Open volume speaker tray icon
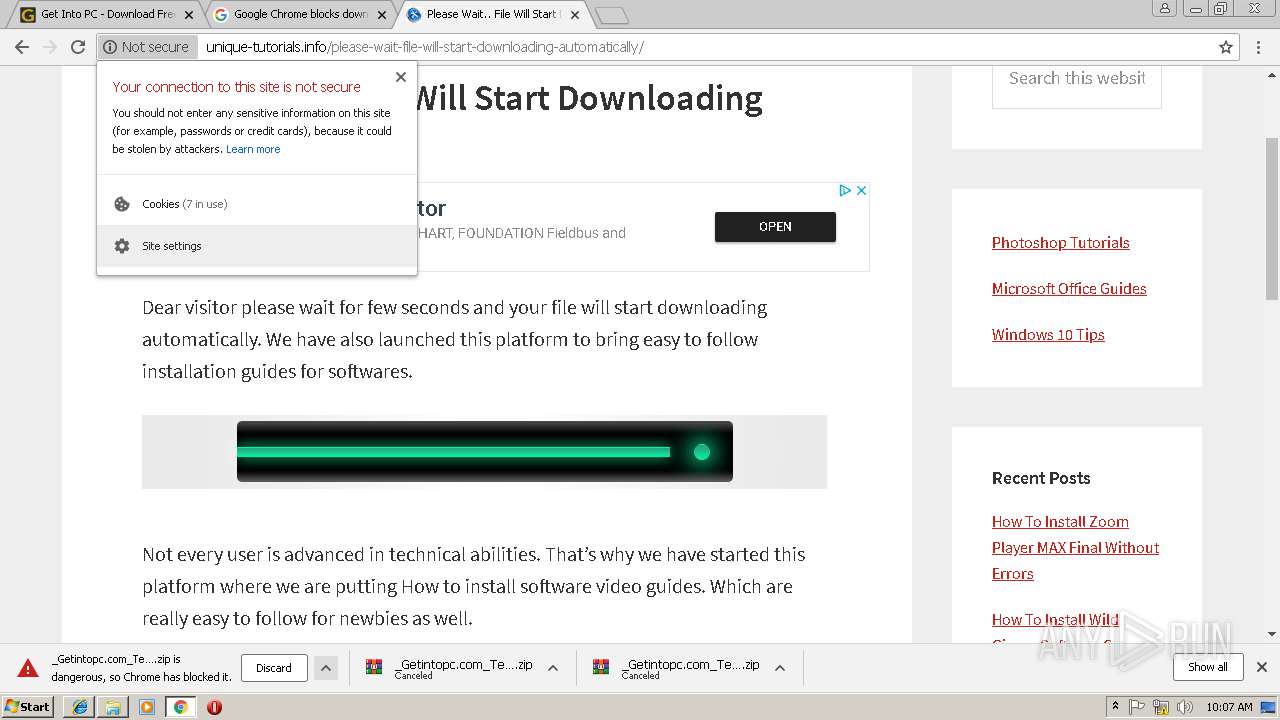 [1185, 707]
